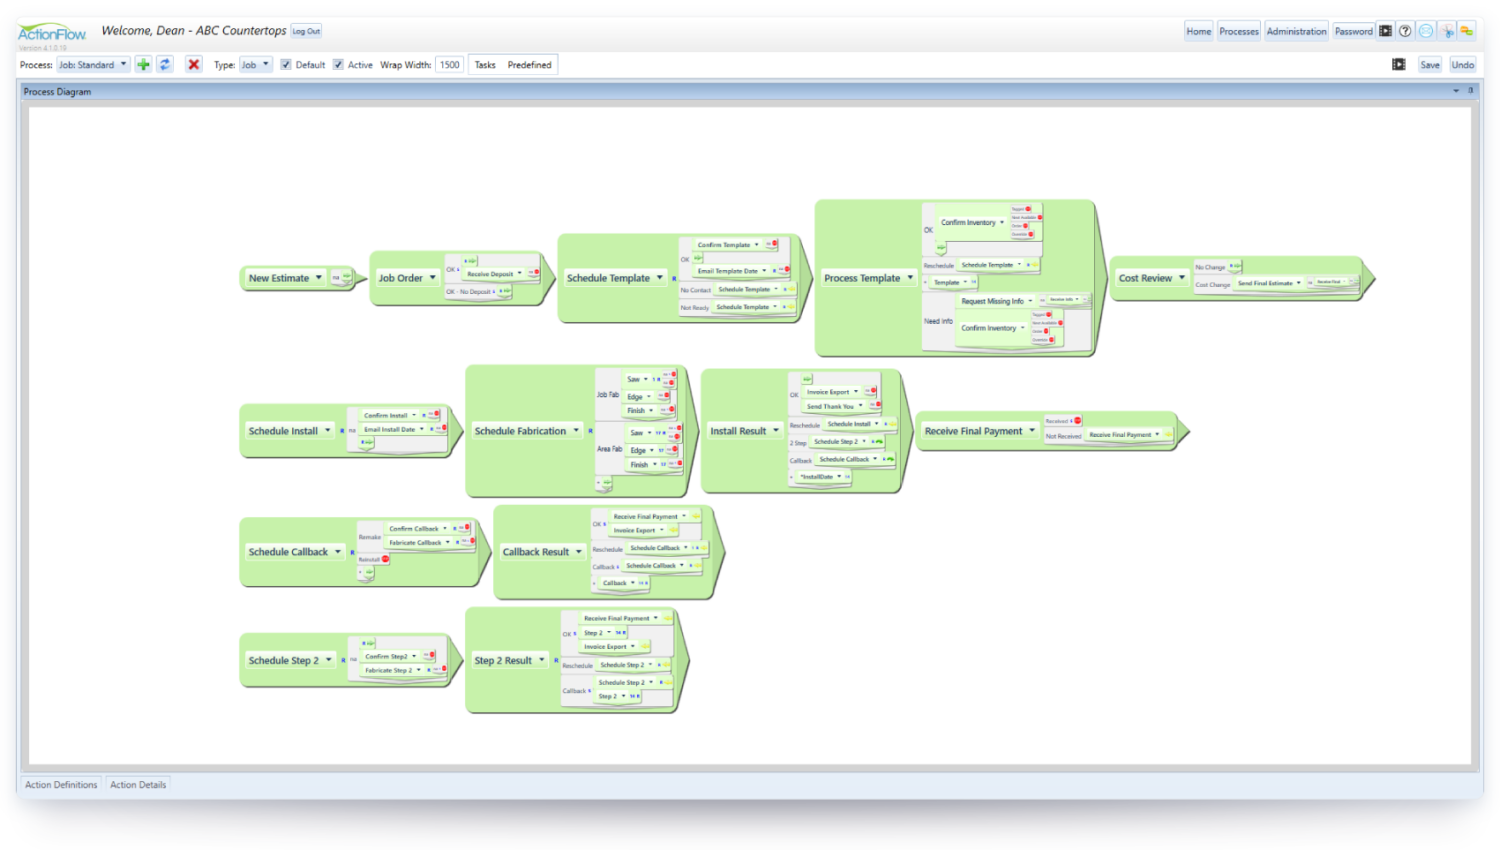This screenshot has width=1500, height=850.
Task: Open the Process selector showing Job: Standard
Action: (x=93, y=64)
